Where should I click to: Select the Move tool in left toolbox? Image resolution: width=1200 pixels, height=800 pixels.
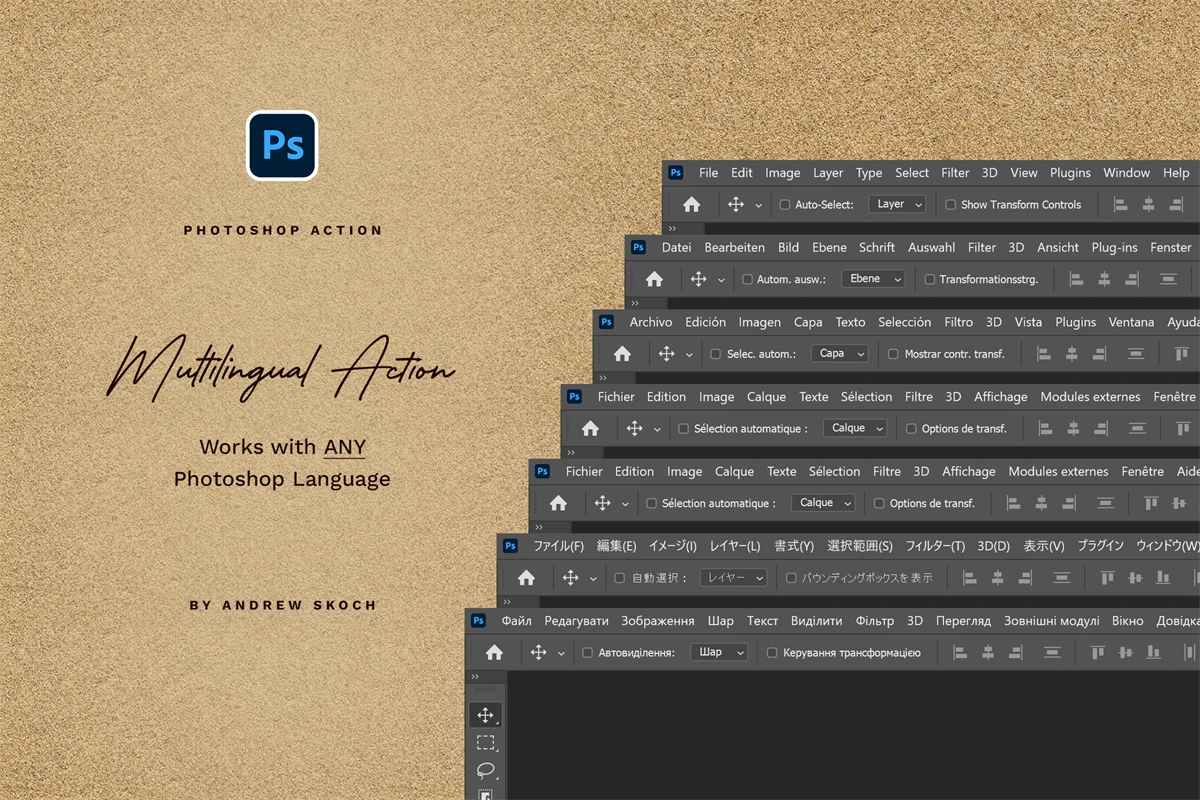[x=485, y=715]
